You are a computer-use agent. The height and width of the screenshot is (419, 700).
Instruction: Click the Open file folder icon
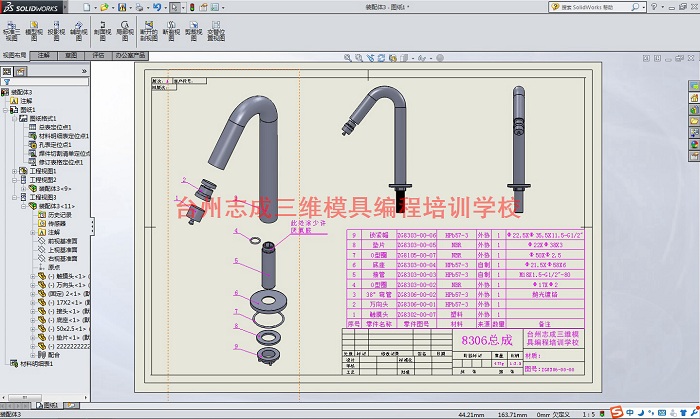coord(104,7)
